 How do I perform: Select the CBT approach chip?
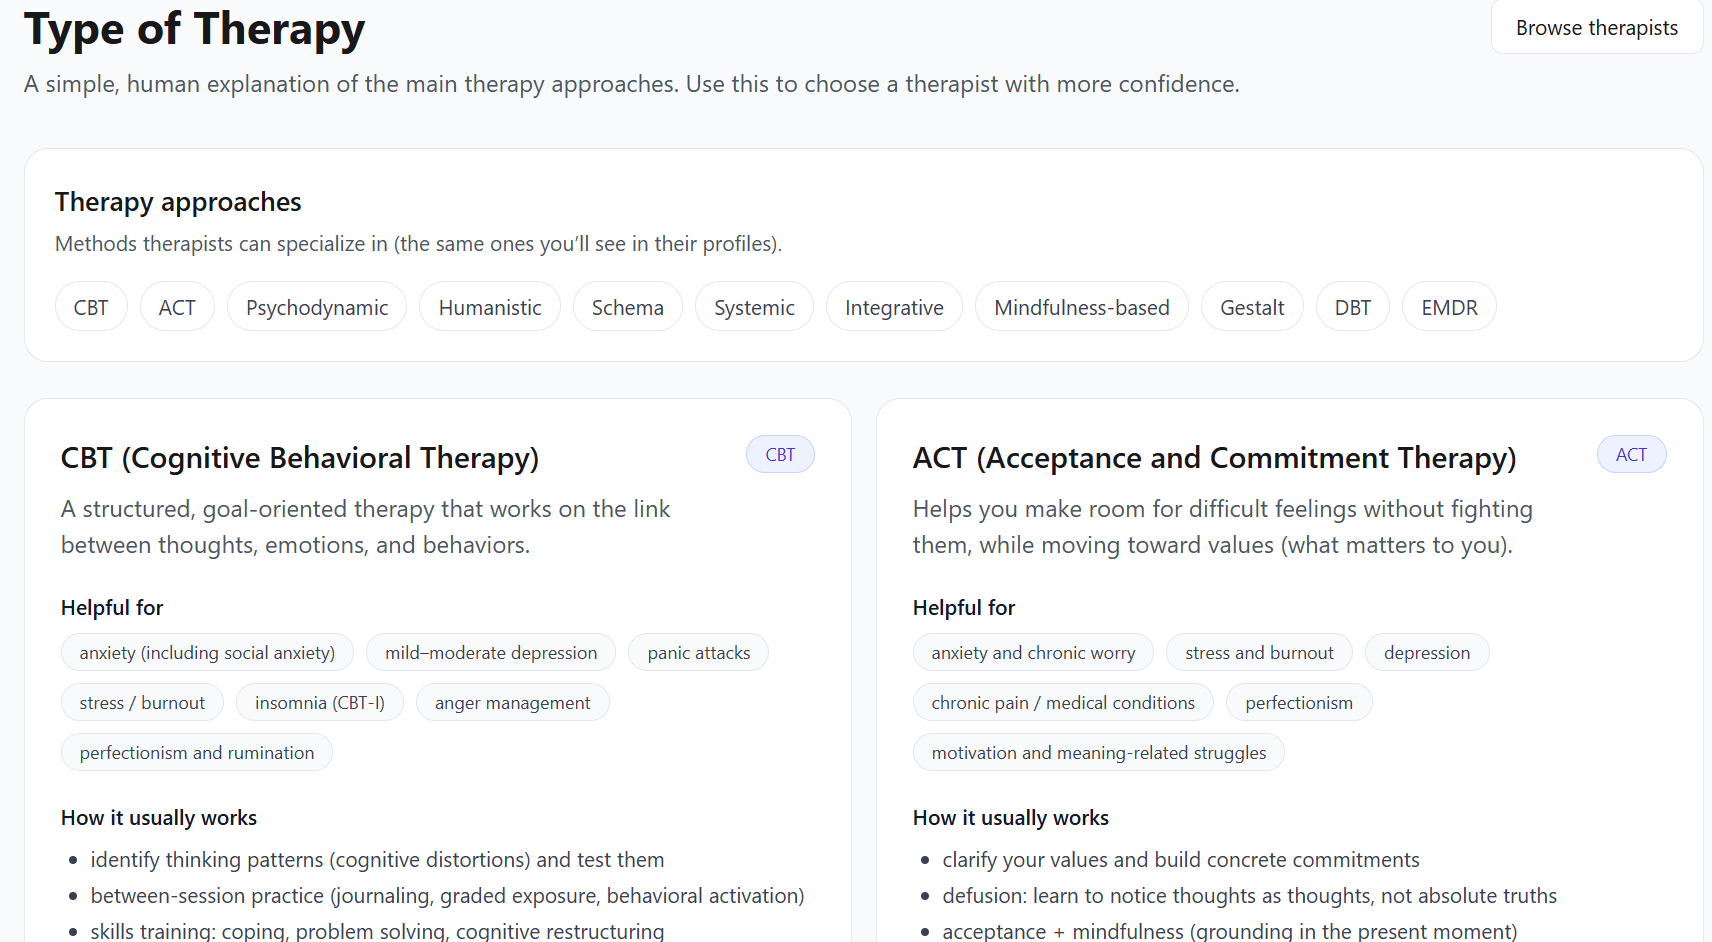click(x=91, y=307)
